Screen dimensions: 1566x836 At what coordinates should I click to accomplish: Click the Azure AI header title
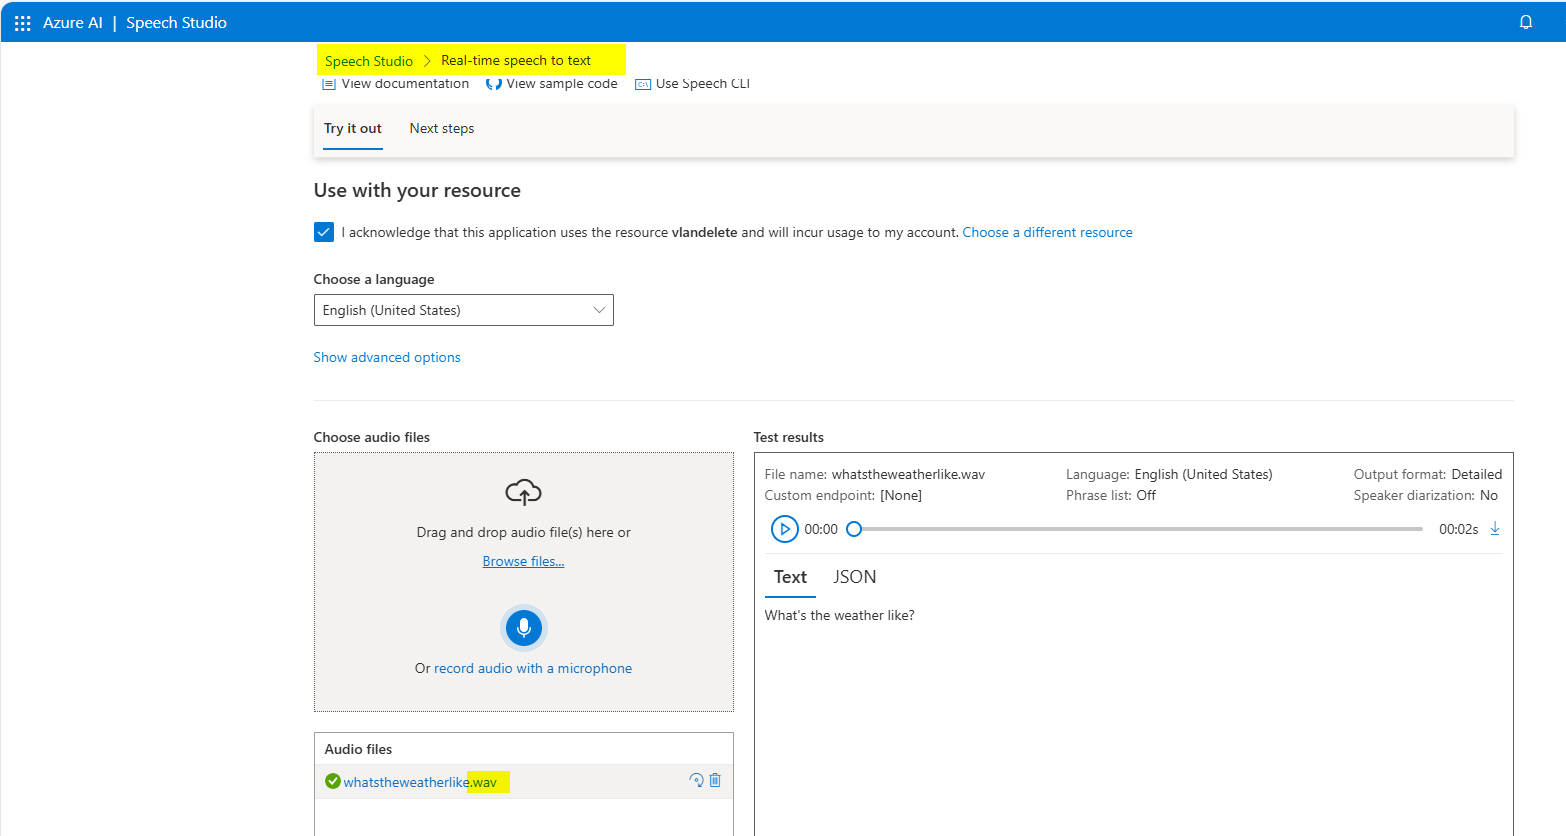73,22
